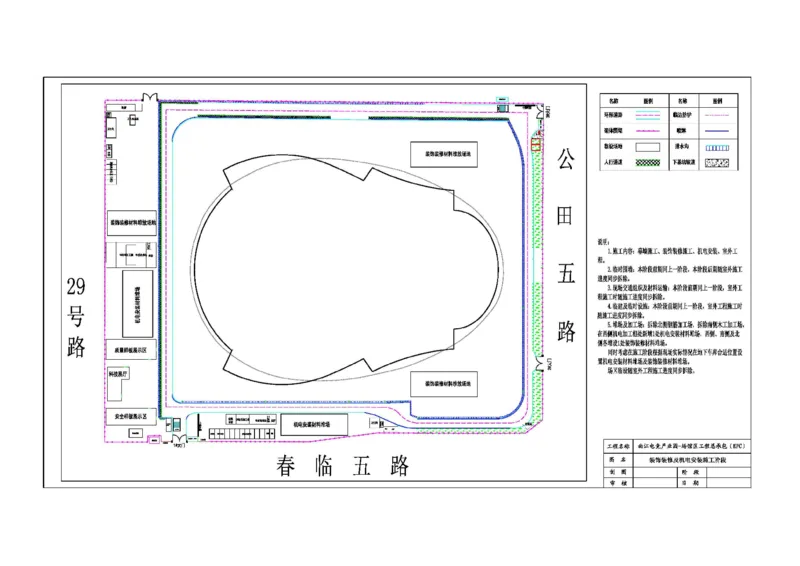Viewport: 800px width, 566px height.
Task: Click the stone hatch pattern in the legend
Action: click(717, 163)
